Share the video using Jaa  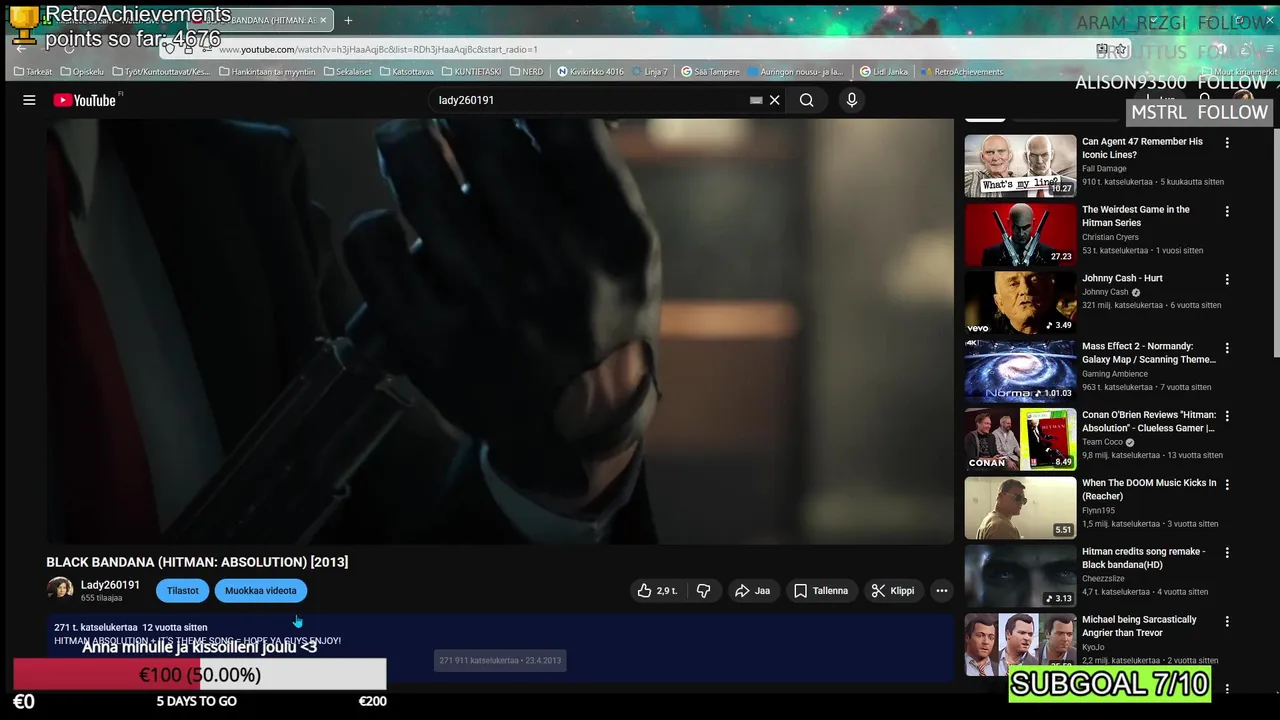point(753,591)
